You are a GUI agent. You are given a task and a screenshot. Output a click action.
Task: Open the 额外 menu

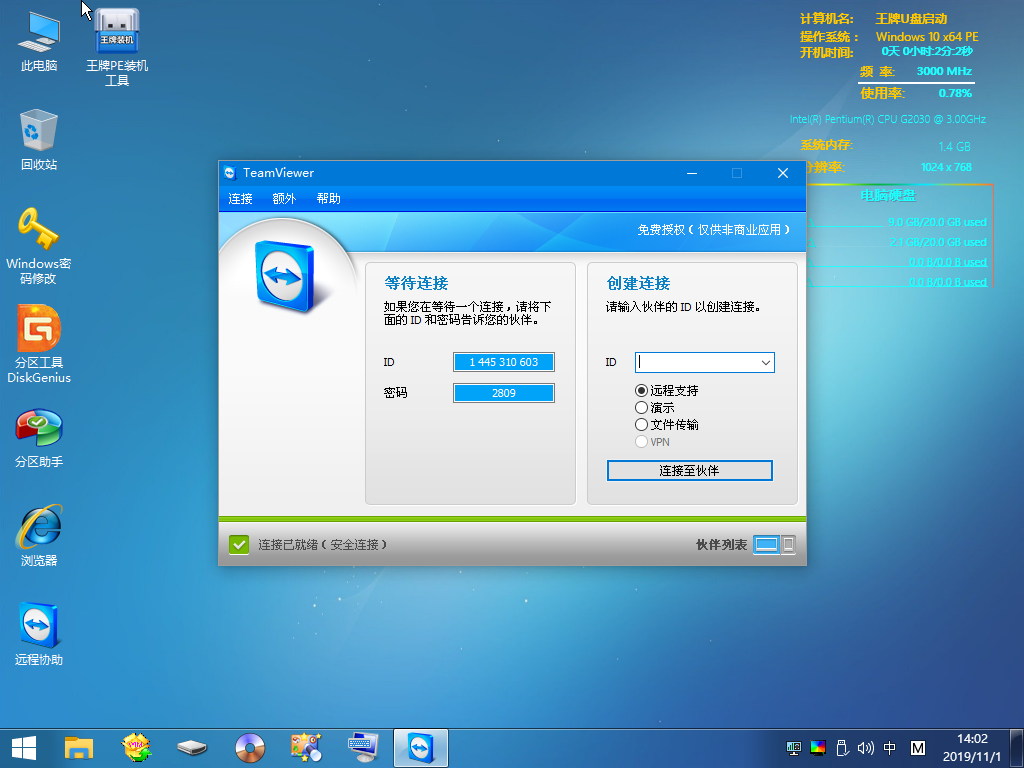[284, 199]
